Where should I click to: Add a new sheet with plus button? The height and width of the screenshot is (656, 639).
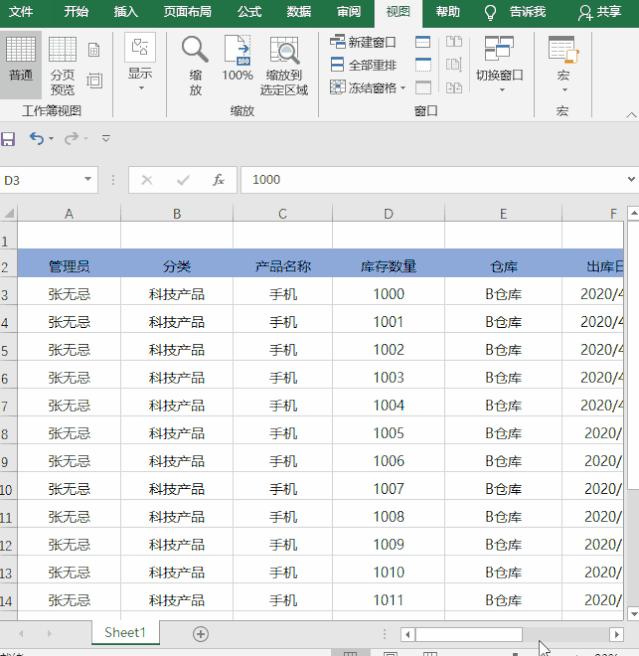tap(201, 634)
